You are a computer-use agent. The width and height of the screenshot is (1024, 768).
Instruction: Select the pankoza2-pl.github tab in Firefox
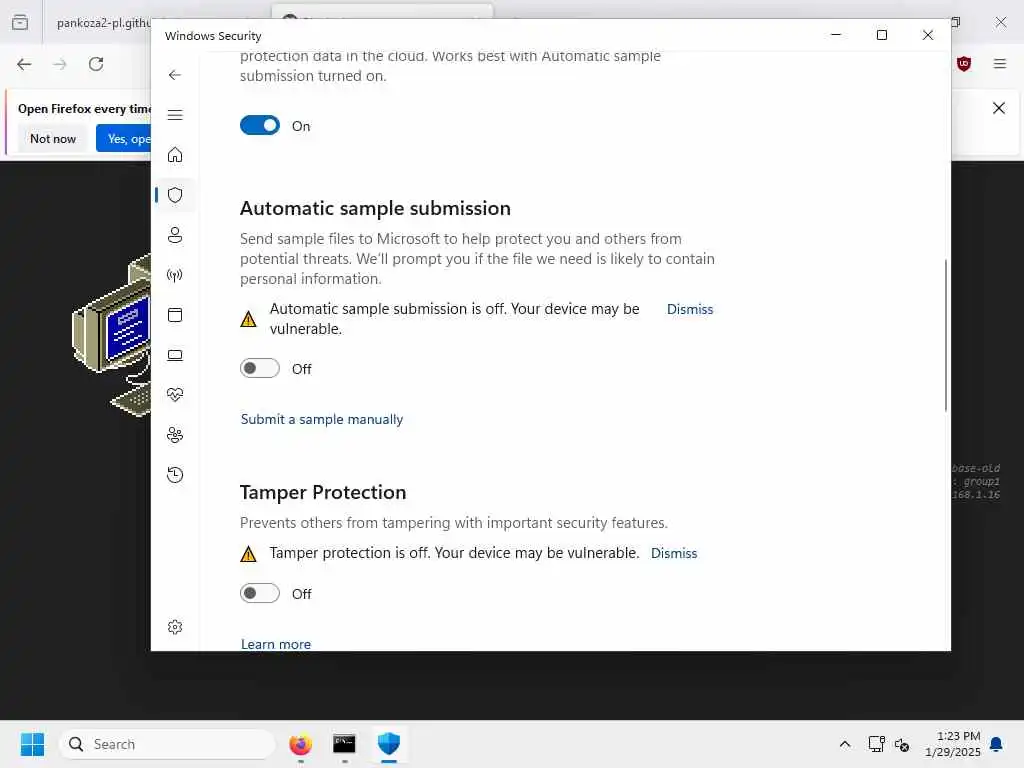tap(103, 23)
